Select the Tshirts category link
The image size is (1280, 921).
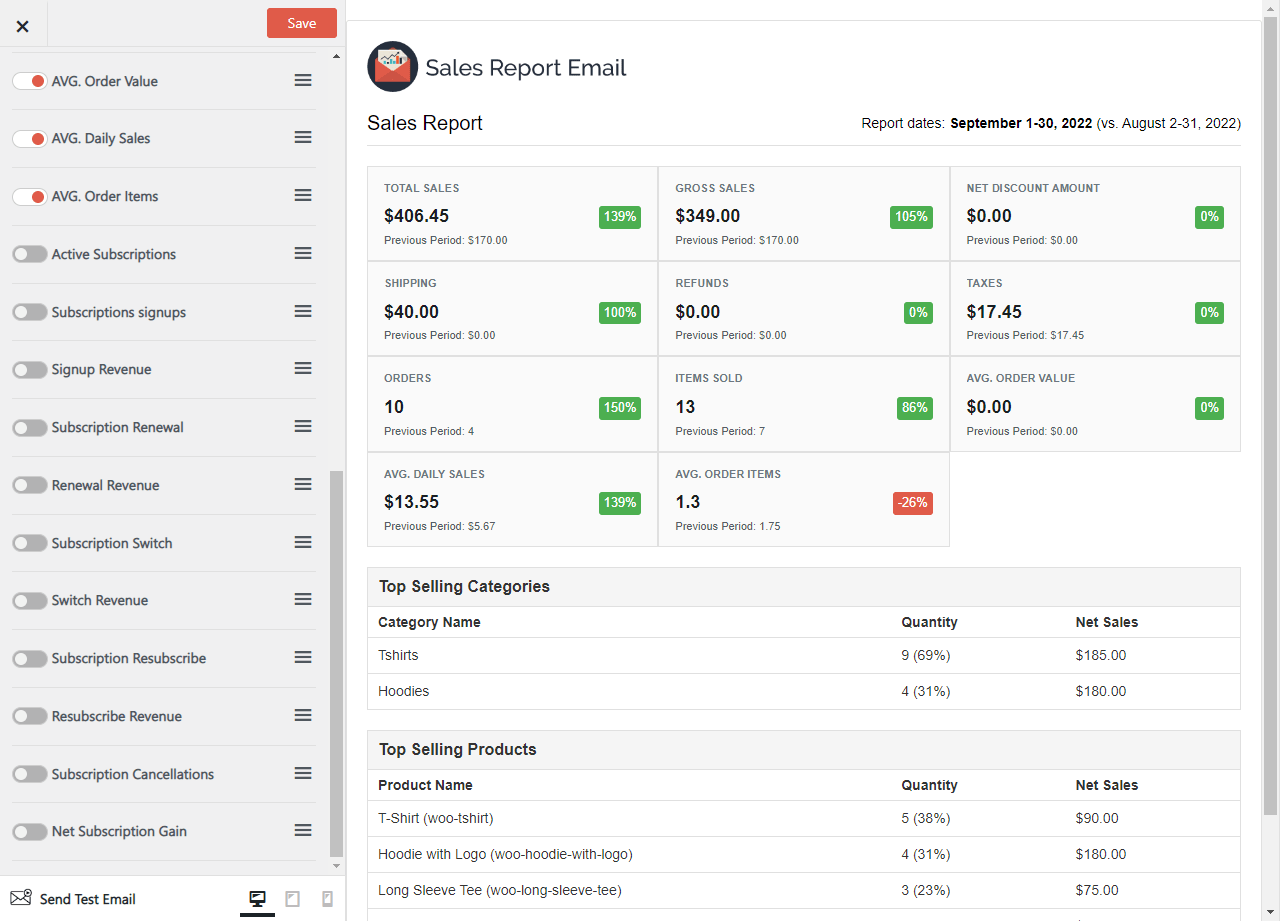pyautogui.click(x=396, y=655)
